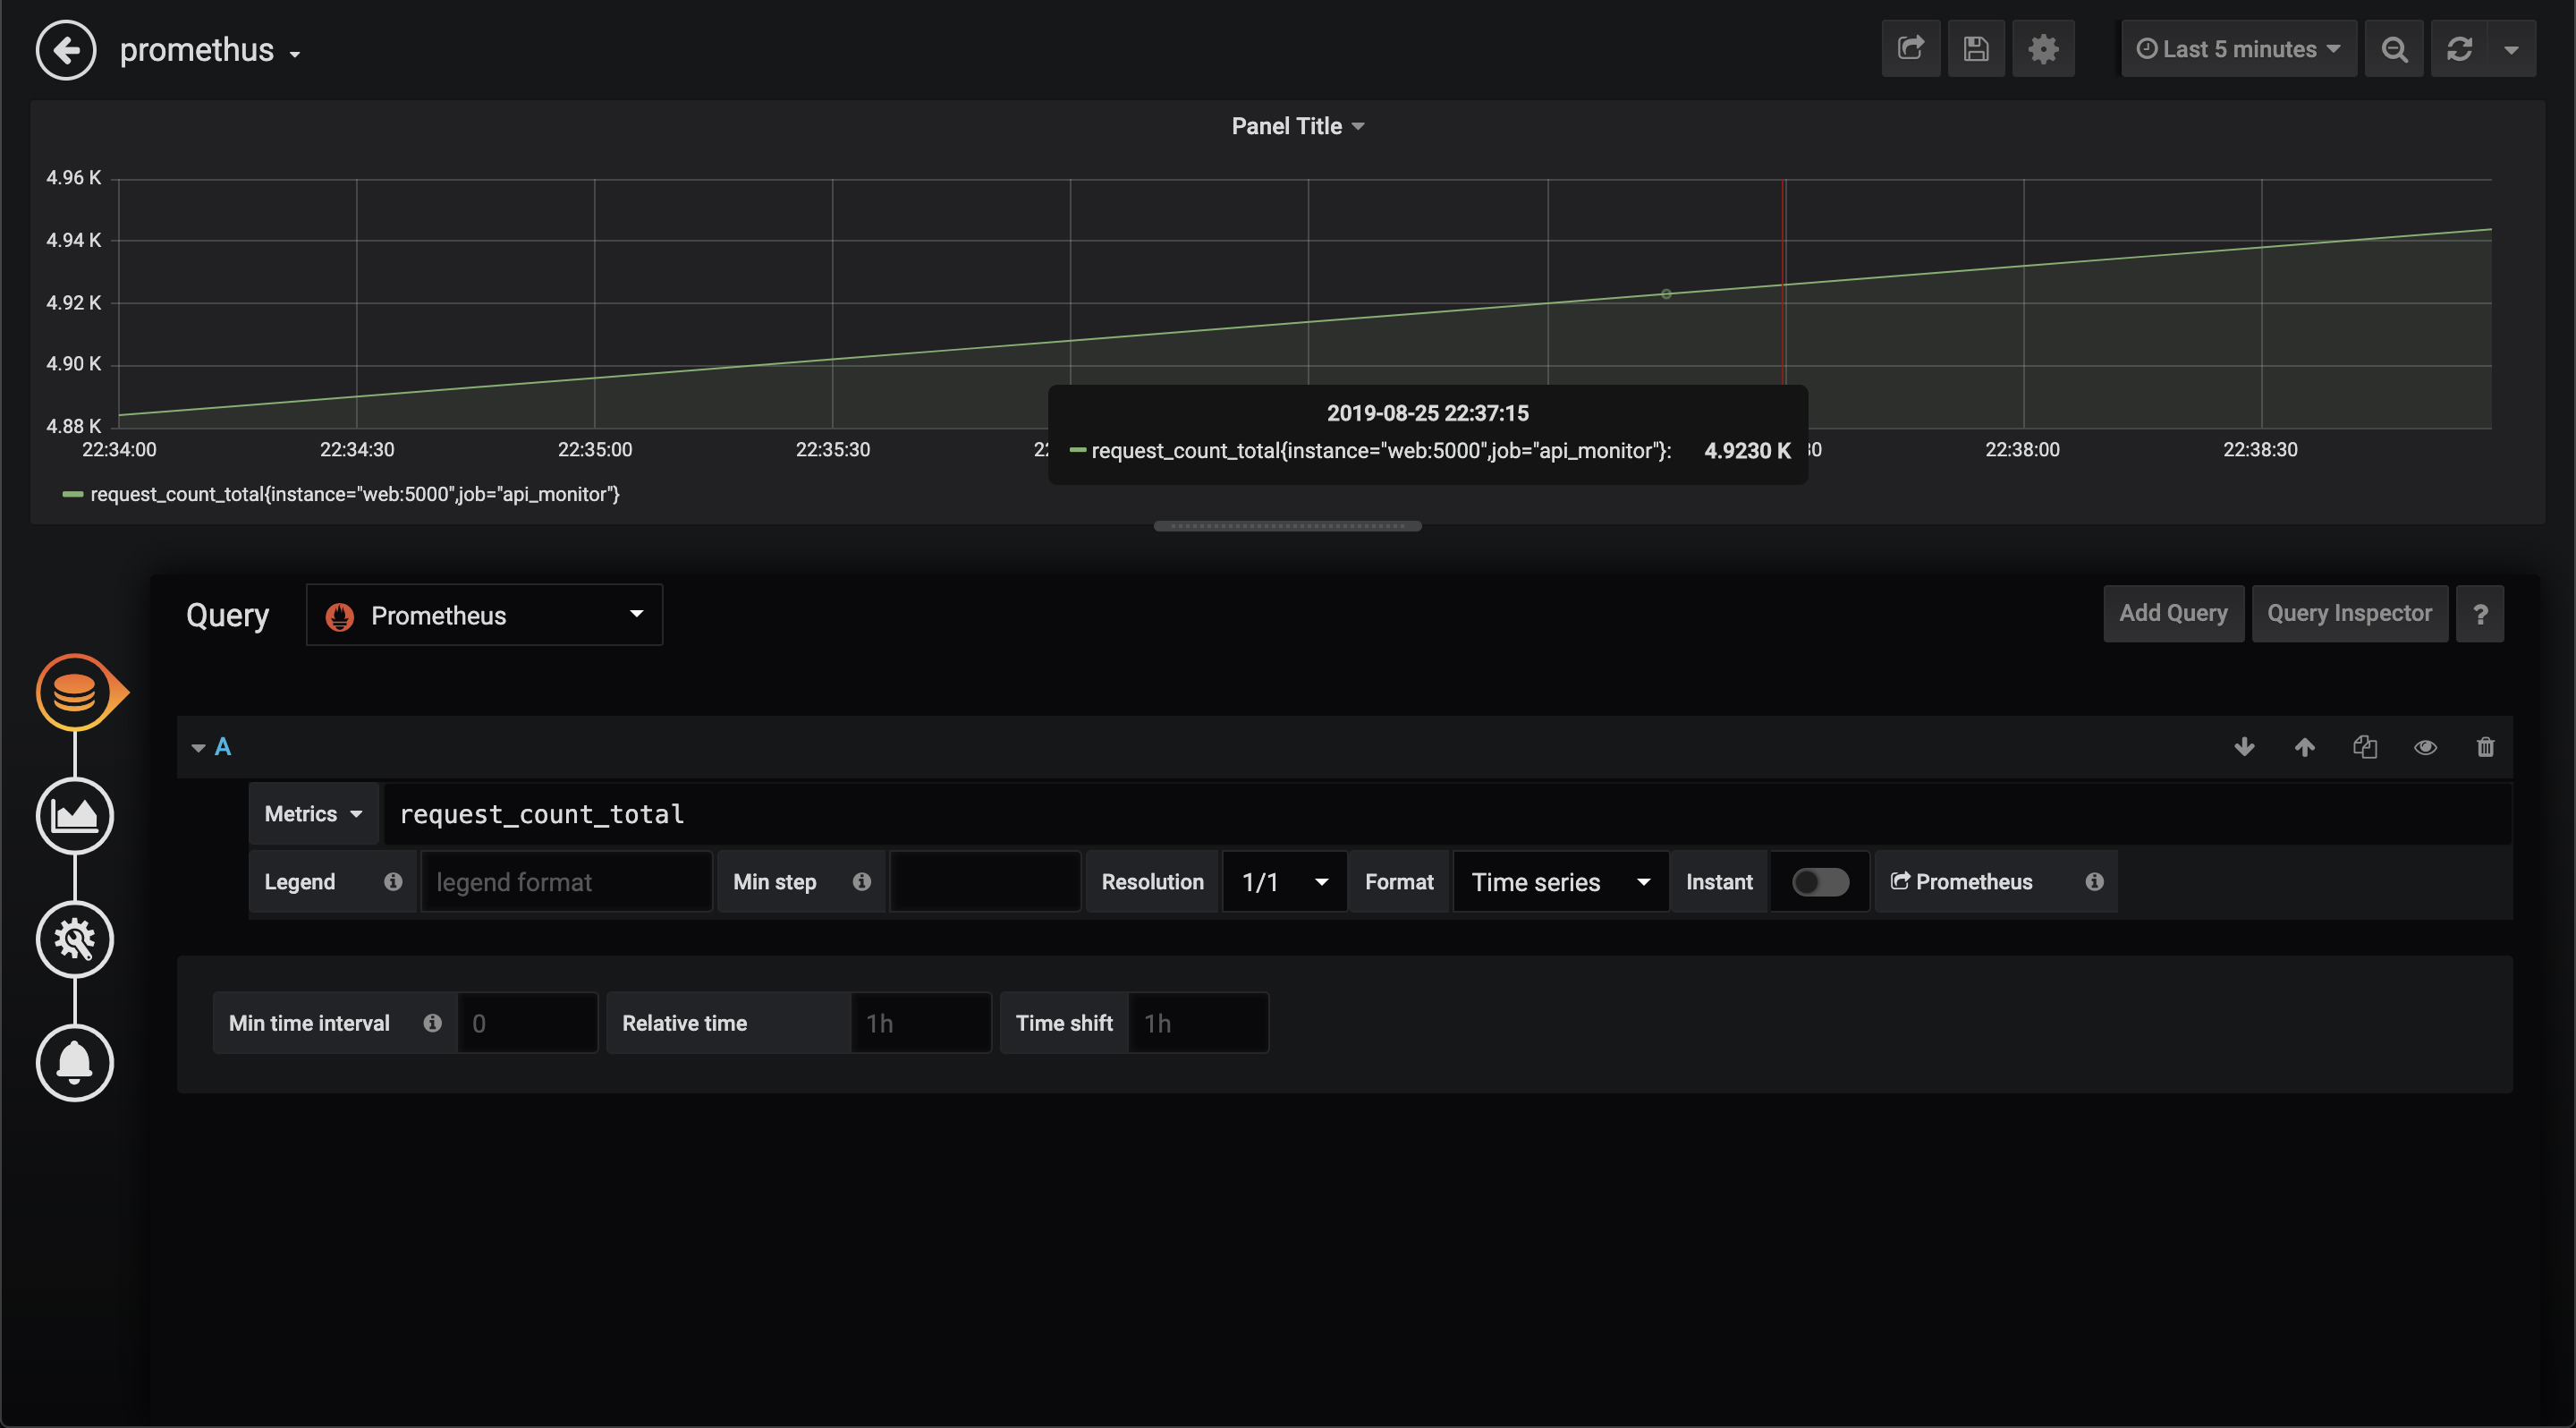The width and height of the screenshot is (2576, 1428).
Task: Open query help question mark
Action: pos(2480,613)
